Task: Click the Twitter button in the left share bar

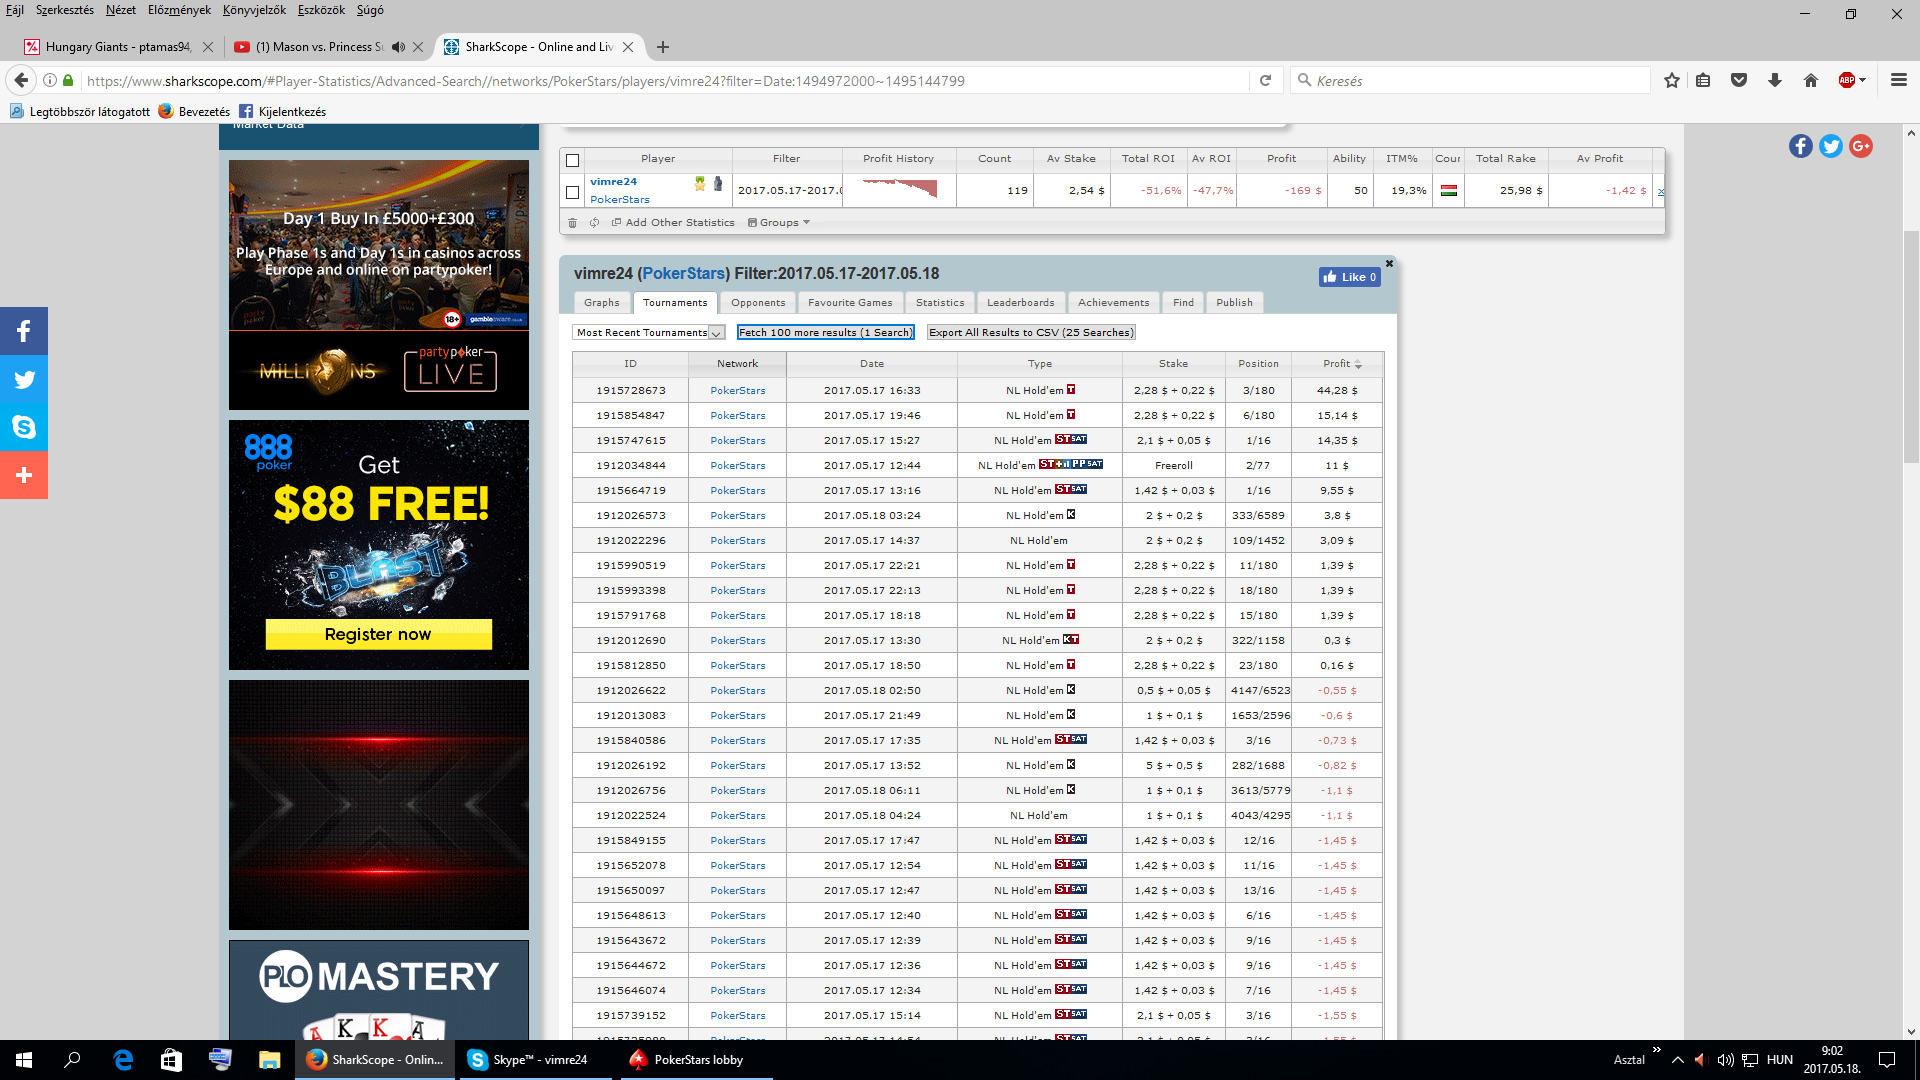Action: 24,379
